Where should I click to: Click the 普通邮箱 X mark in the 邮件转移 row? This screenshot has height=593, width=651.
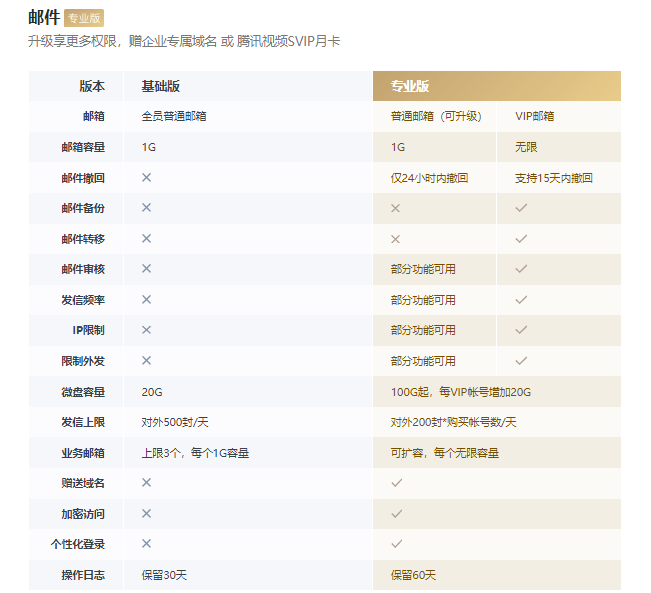click(395, 239)
